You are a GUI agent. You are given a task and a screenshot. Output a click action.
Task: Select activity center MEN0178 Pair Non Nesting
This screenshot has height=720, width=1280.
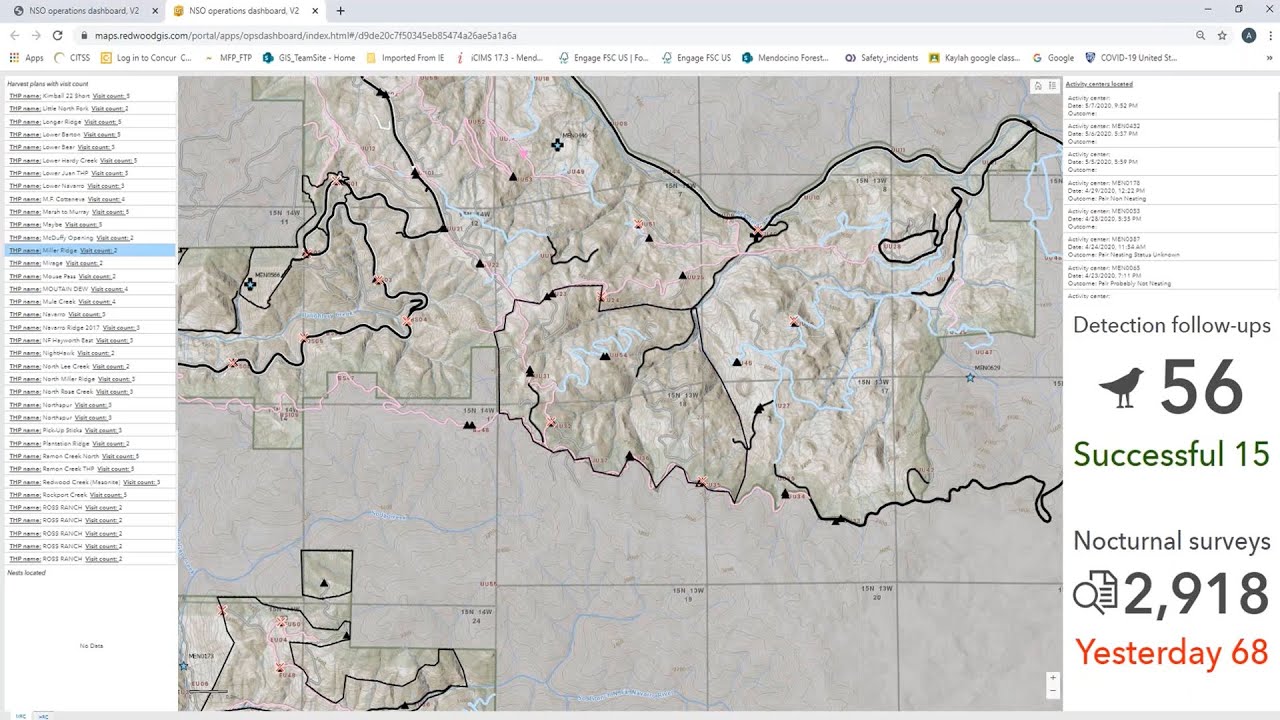pos(1170,190)
